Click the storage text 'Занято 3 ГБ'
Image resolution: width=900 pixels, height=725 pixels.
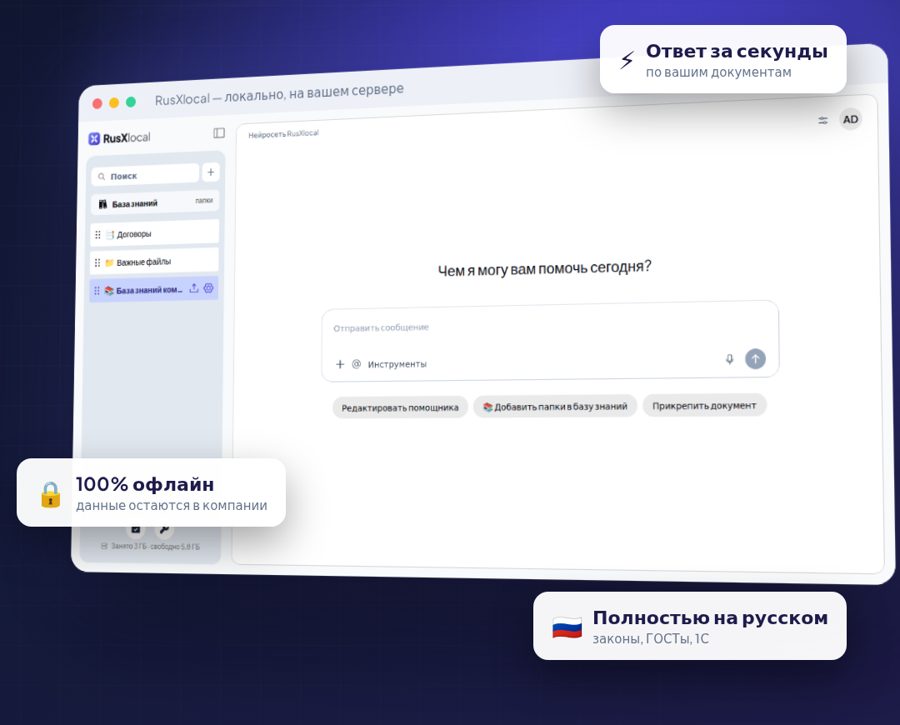[129, 546]
